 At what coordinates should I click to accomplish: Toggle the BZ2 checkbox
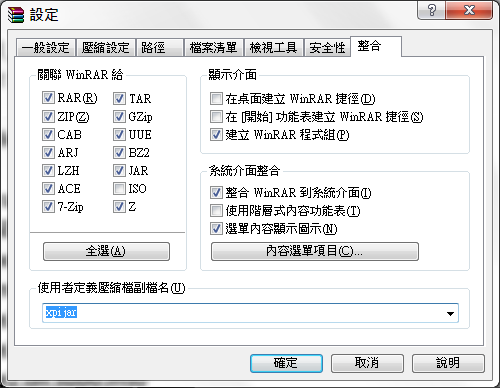[119, 152]
